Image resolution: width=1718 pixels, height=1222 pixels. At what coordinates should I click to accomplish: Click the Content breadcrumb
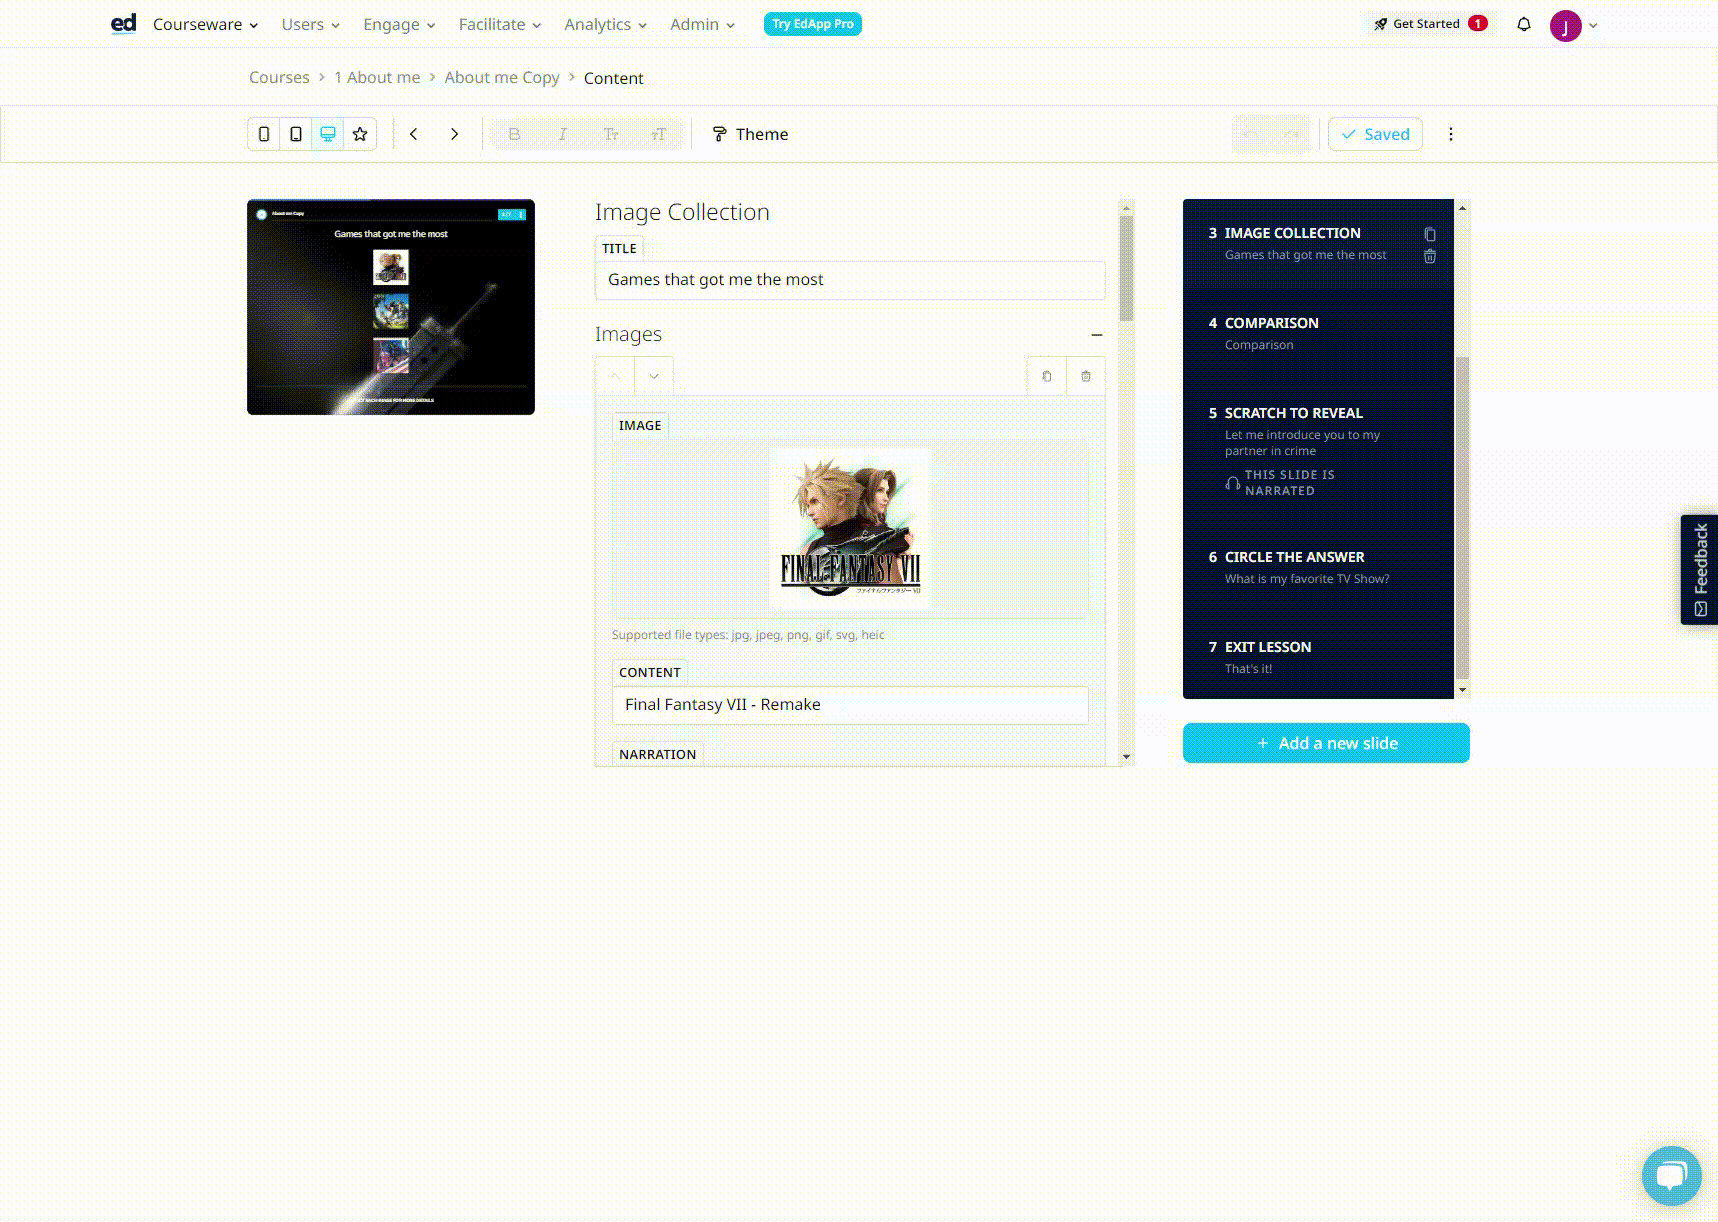pyautogui.click(x=613, y=77)
